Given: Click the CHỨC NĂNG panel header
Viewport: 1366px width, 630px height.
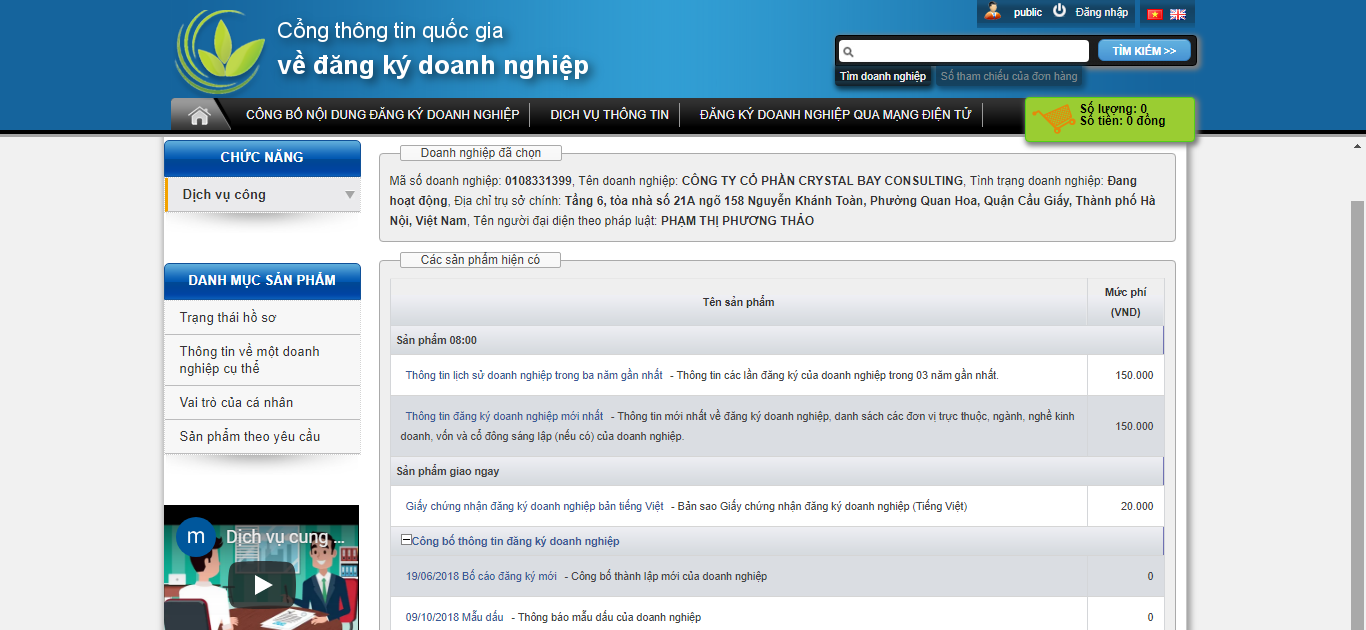Looking at the screenshot, I should [x=262, y=158].
